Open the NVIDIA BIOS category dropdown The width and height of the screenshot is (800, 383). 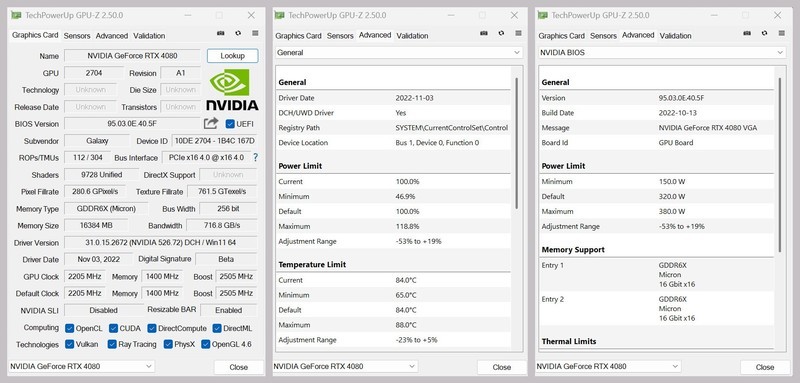pos(662,53)
